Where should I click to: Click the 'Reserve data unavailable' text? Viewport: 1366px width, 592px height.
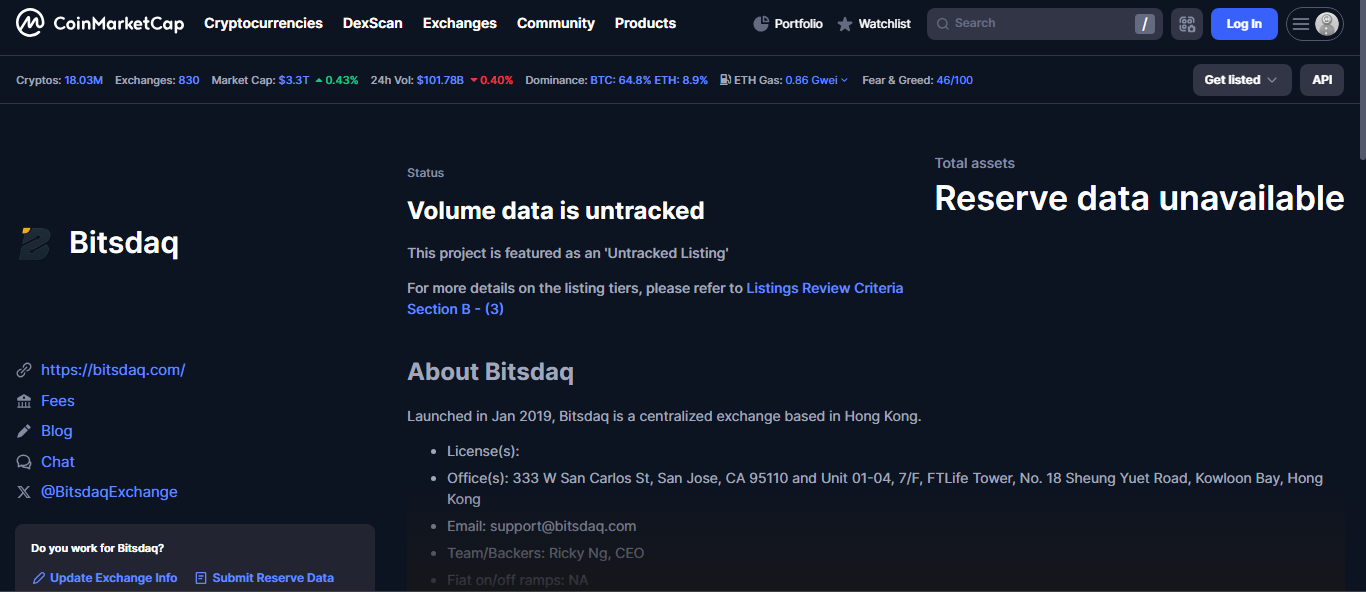pos(1139,198)
